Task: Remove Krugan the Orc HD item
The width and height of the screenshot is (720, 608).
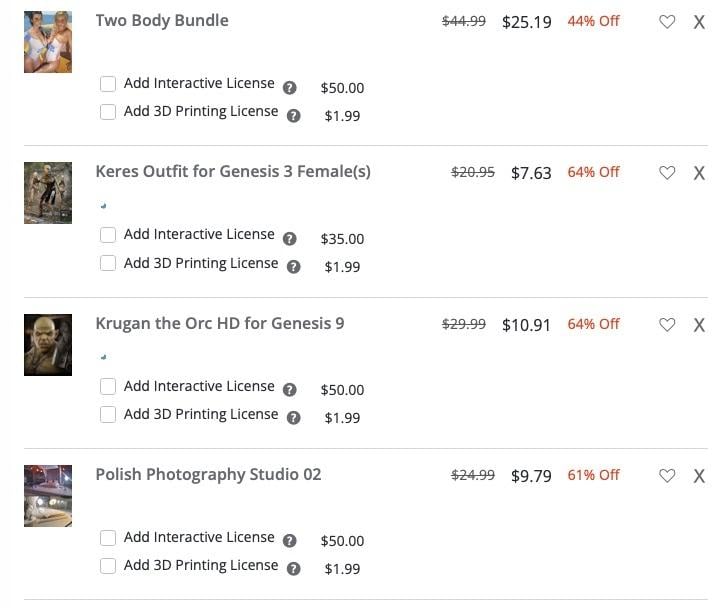Action: click(x=699, y=325)
